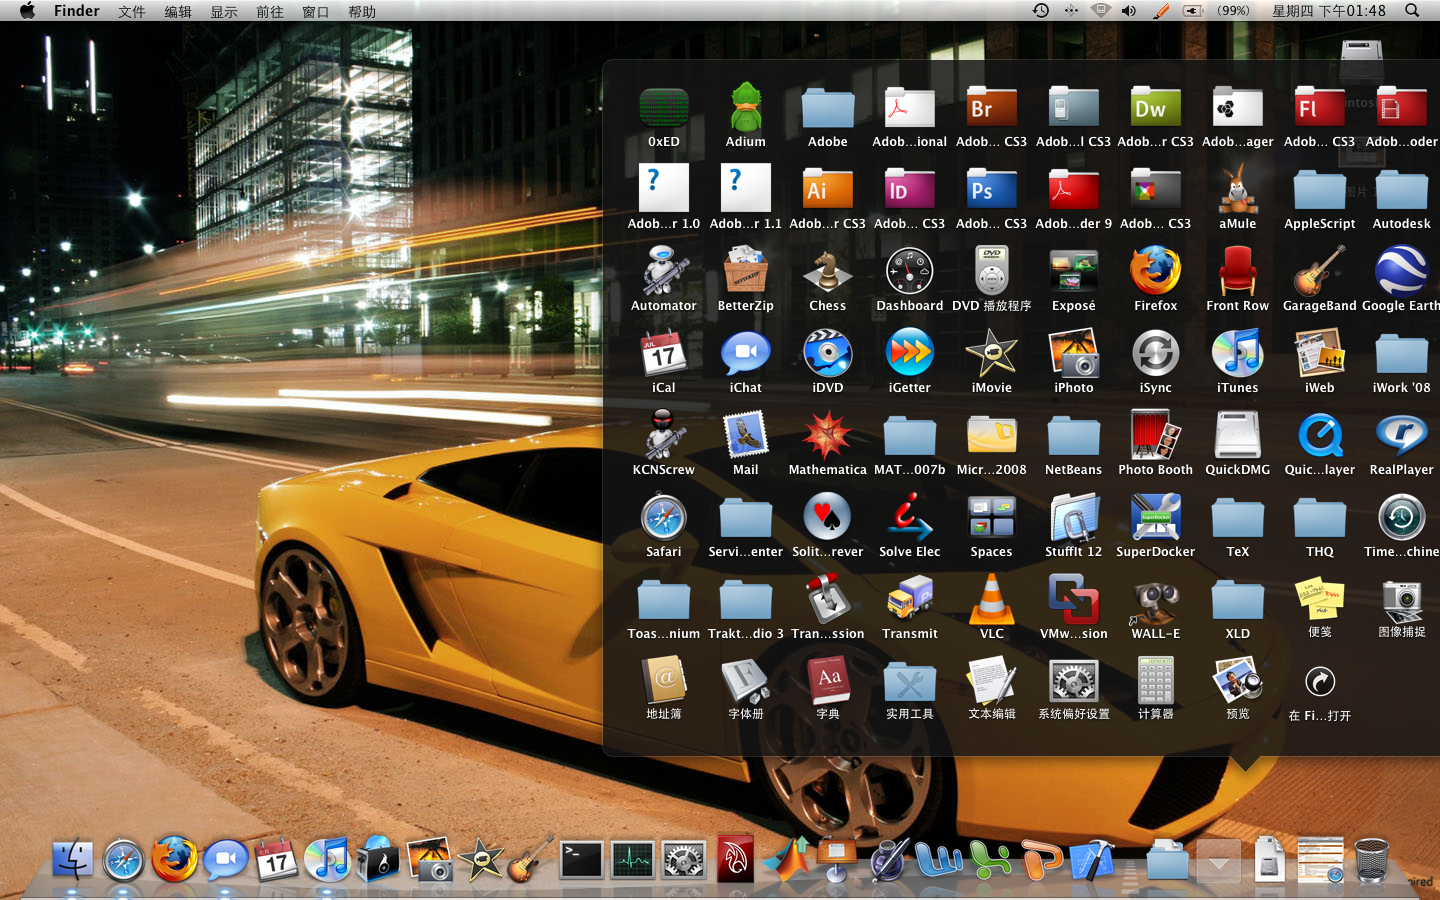Click the Spotlight search icon
1440x900 pixels.
[x=1412, y=10]
